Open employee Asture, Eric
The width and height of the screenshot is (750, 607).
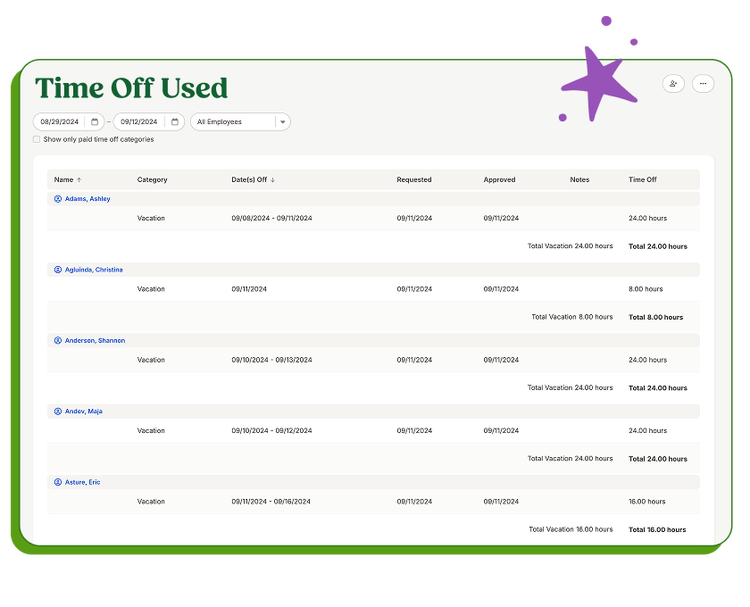pos(82,482)
